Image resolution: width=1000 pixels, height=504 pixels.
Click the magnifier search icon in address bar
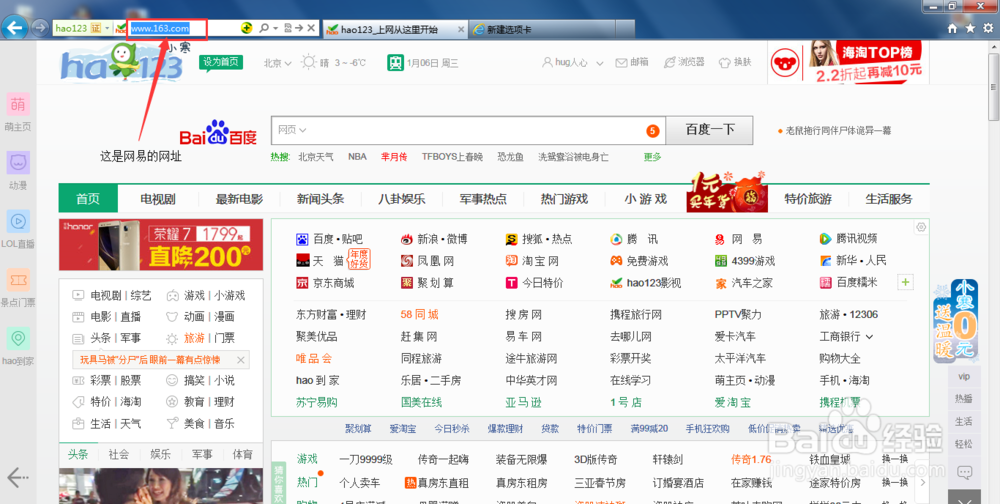[264, 28]
